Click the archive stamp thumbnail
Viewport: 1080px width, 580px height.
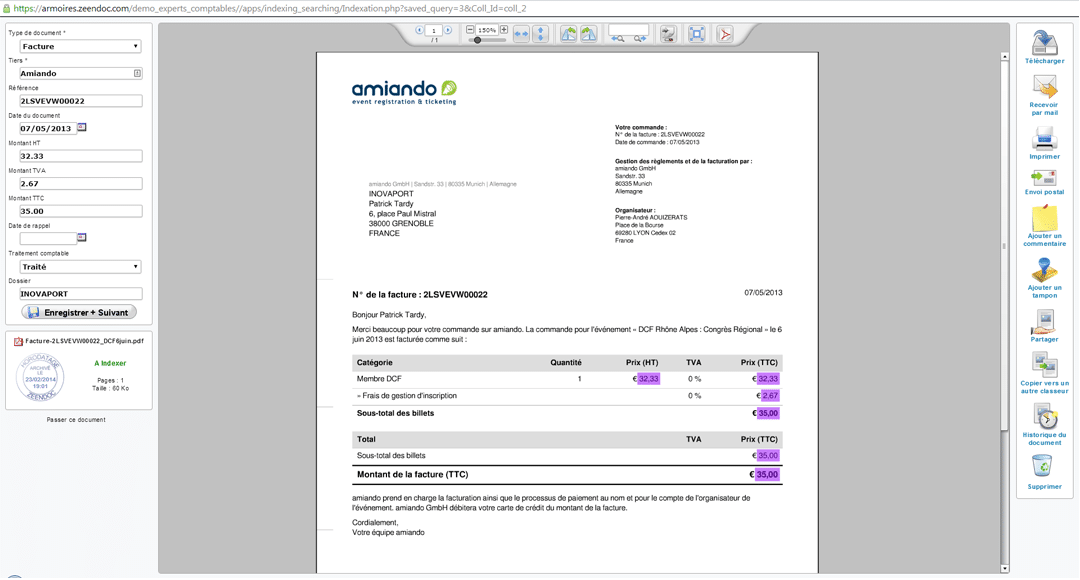coord(40,377)
